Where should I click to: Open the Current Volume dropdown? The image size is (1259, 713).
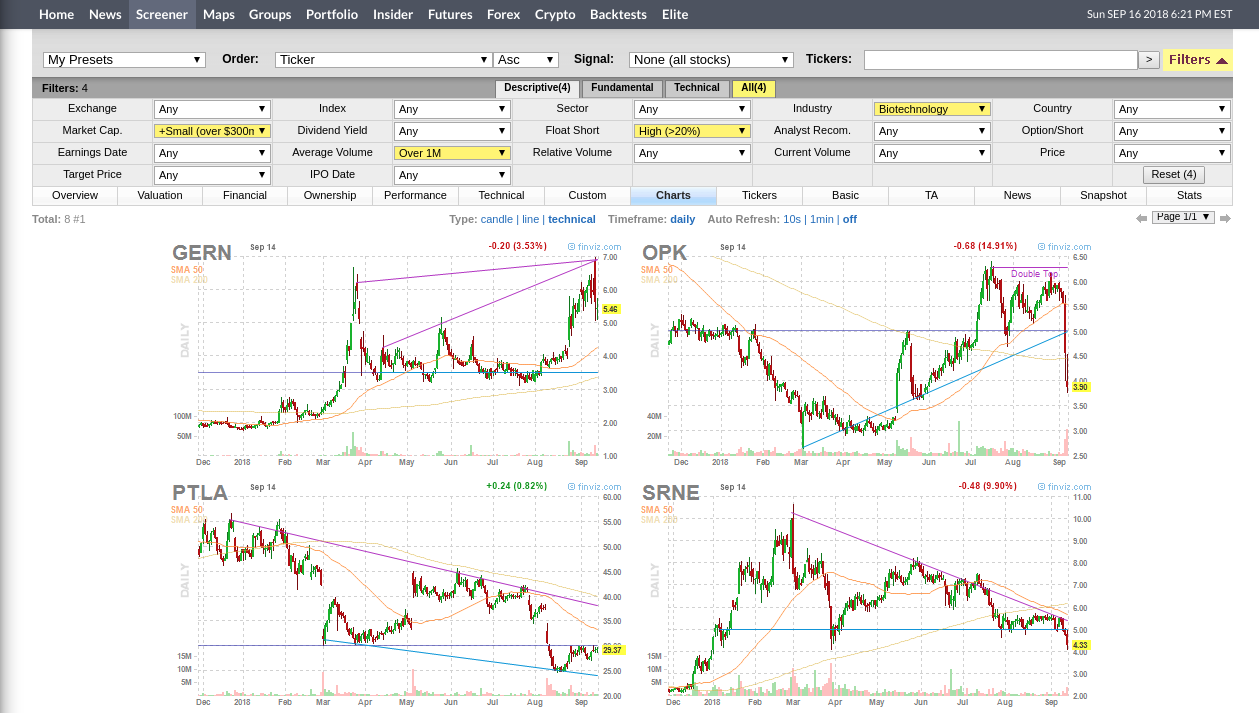pos(932,153)
